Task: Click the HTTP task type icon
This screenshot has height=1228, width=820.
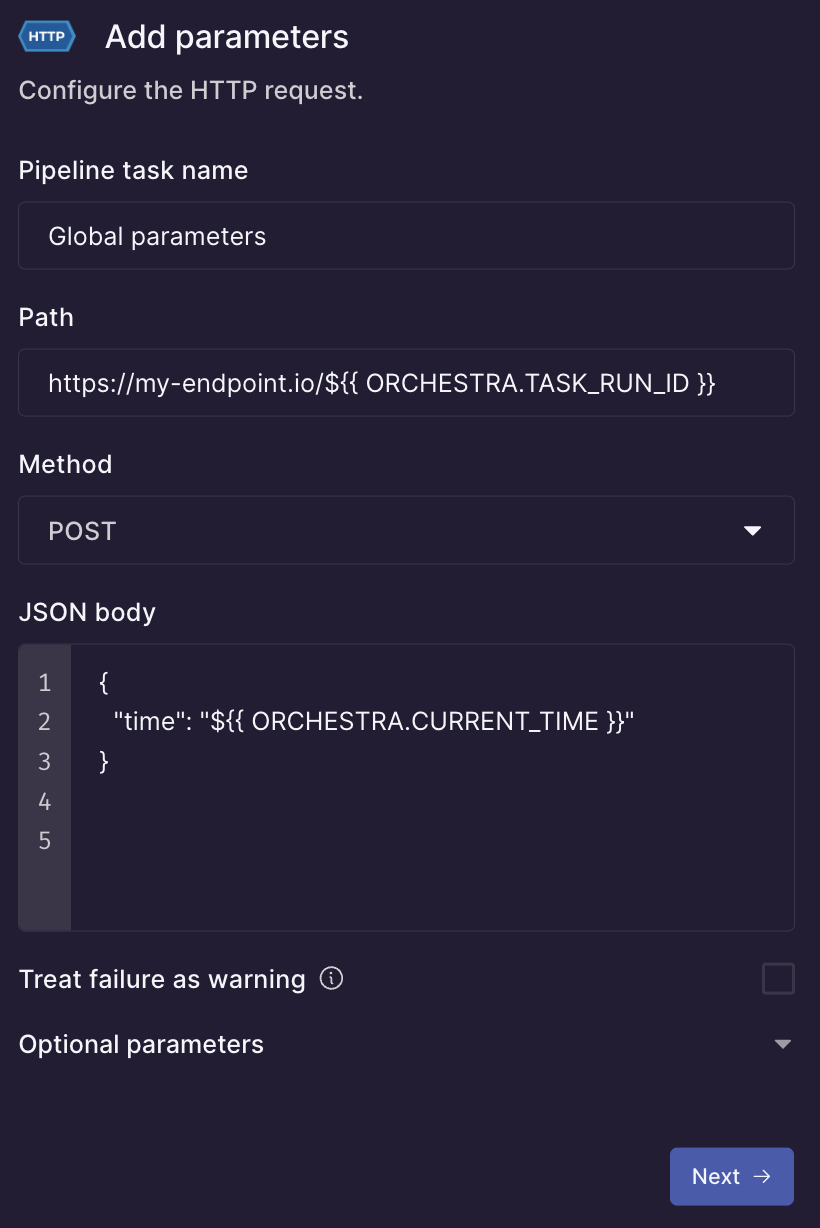Action: [46, 36]
